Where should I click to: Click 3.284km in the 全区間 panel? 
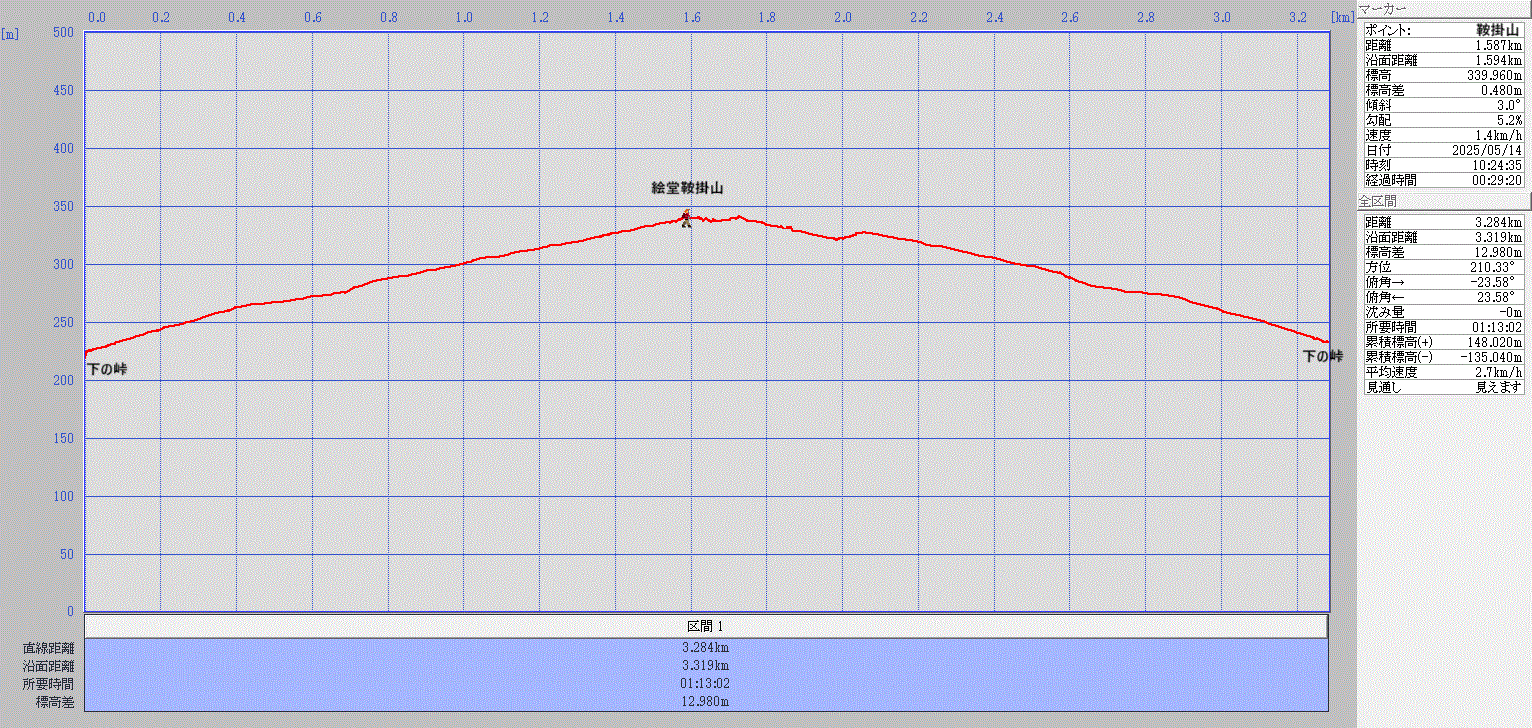point(1498,222)
